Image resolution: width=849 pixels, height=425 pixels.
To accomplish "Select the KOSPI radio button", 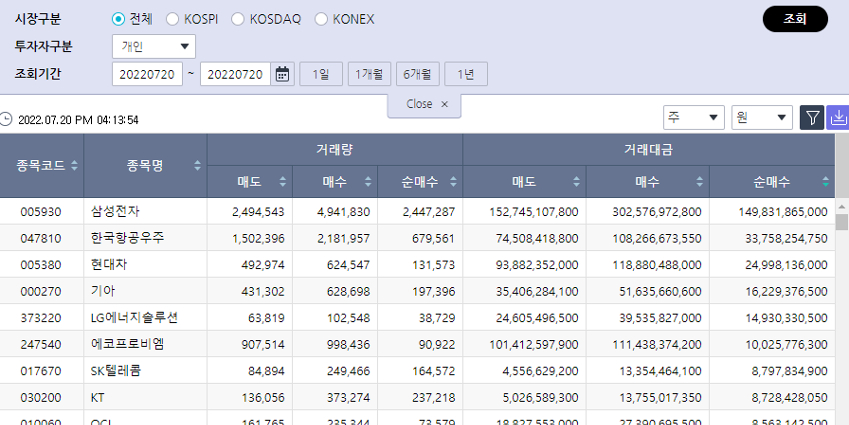I will pos(172,19).
